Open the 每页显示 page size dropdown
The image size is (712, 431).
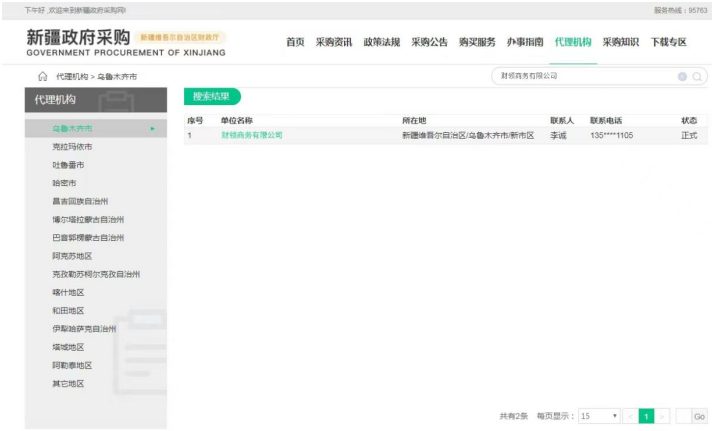[x=599, y=415]
